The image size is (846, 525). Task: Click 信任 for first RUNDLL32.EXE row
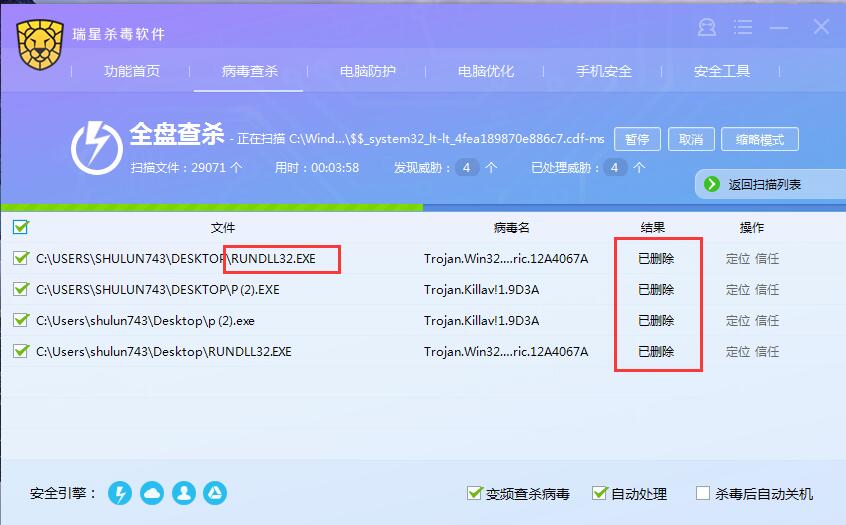[x=767, y=259]
